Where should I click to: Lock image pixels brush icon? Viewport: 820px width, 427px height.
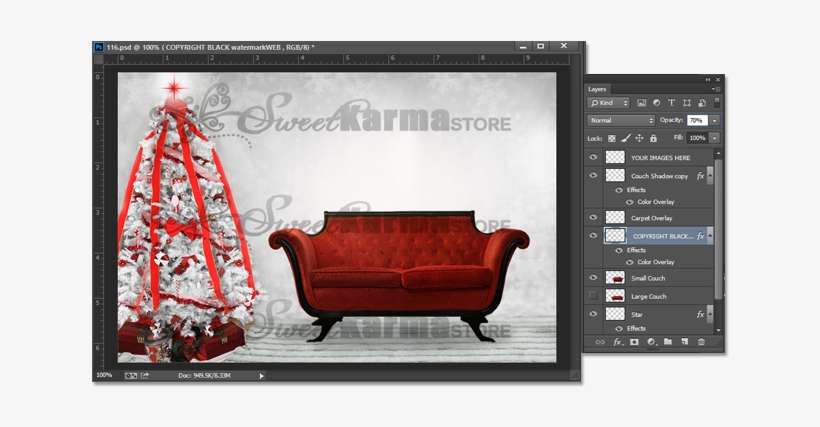point(625,139)
